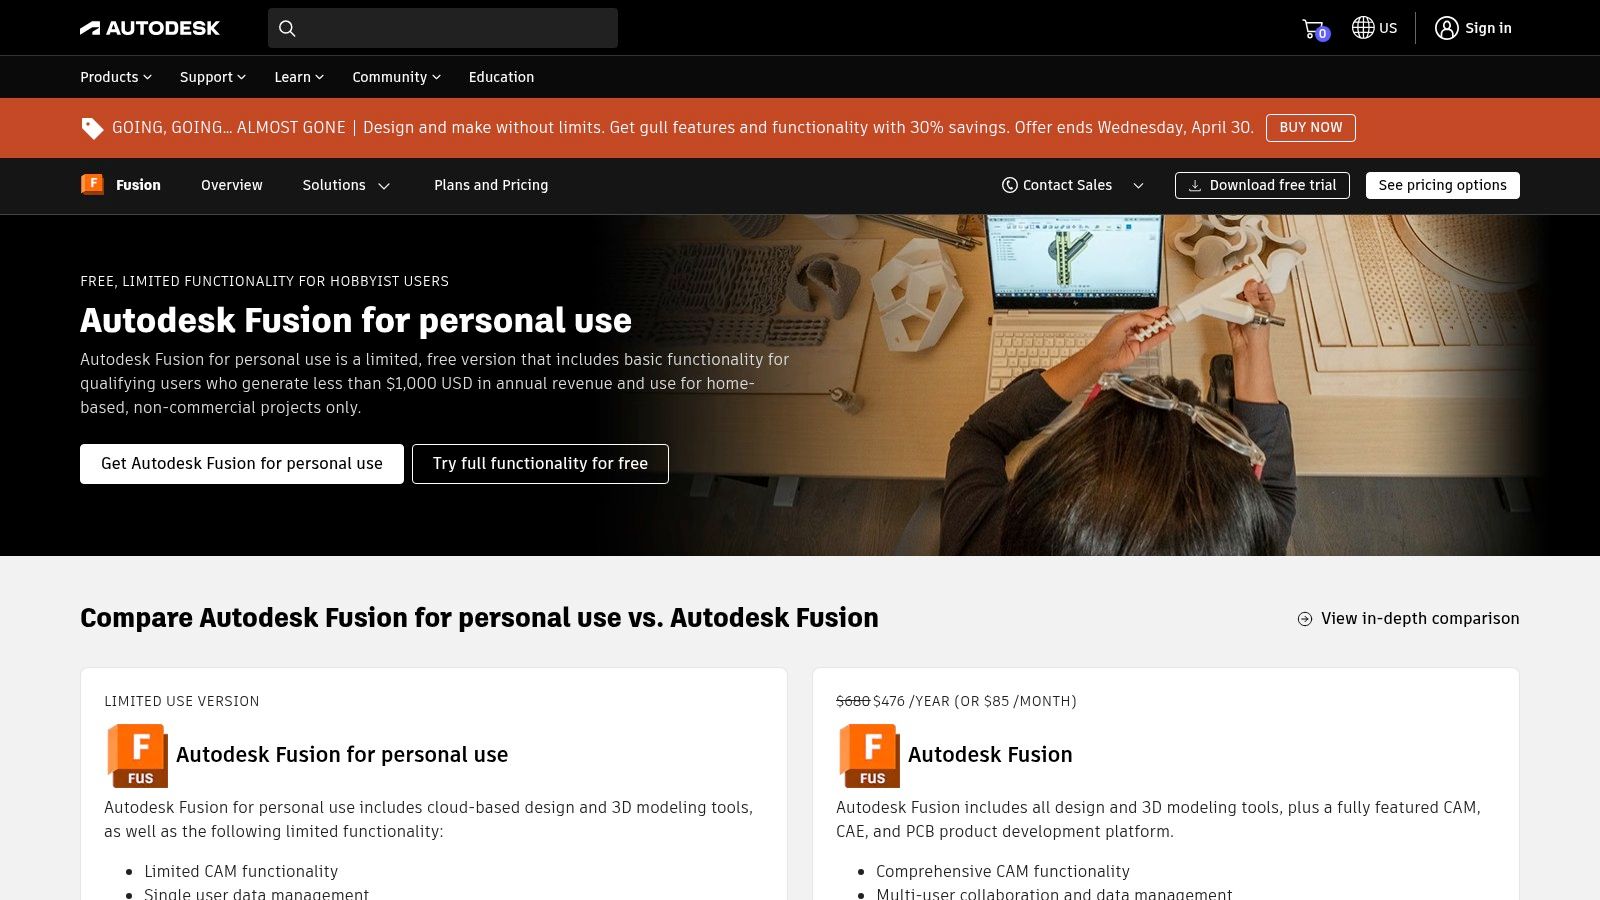Viewport: 1600px width, 900px height.
Task: Select the Fusion label in product nav
Action: (138, 185)
